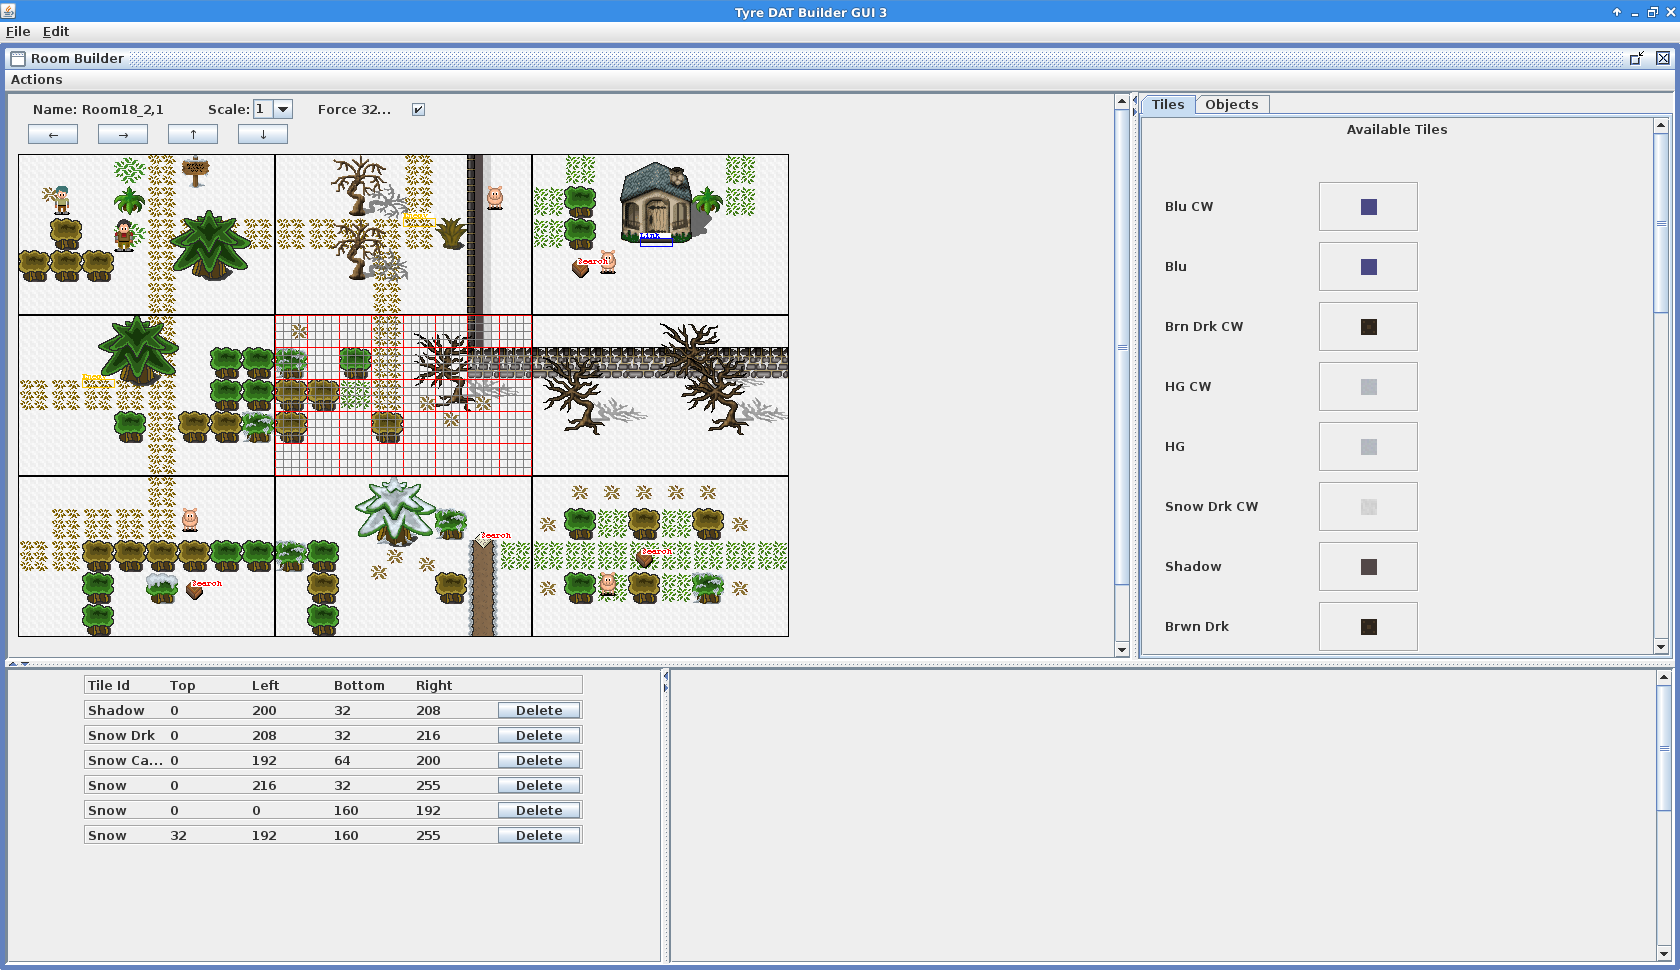Delete the Shadow tile row
This screenshot has width=1680, height=970.
click(x=539, y=710)
